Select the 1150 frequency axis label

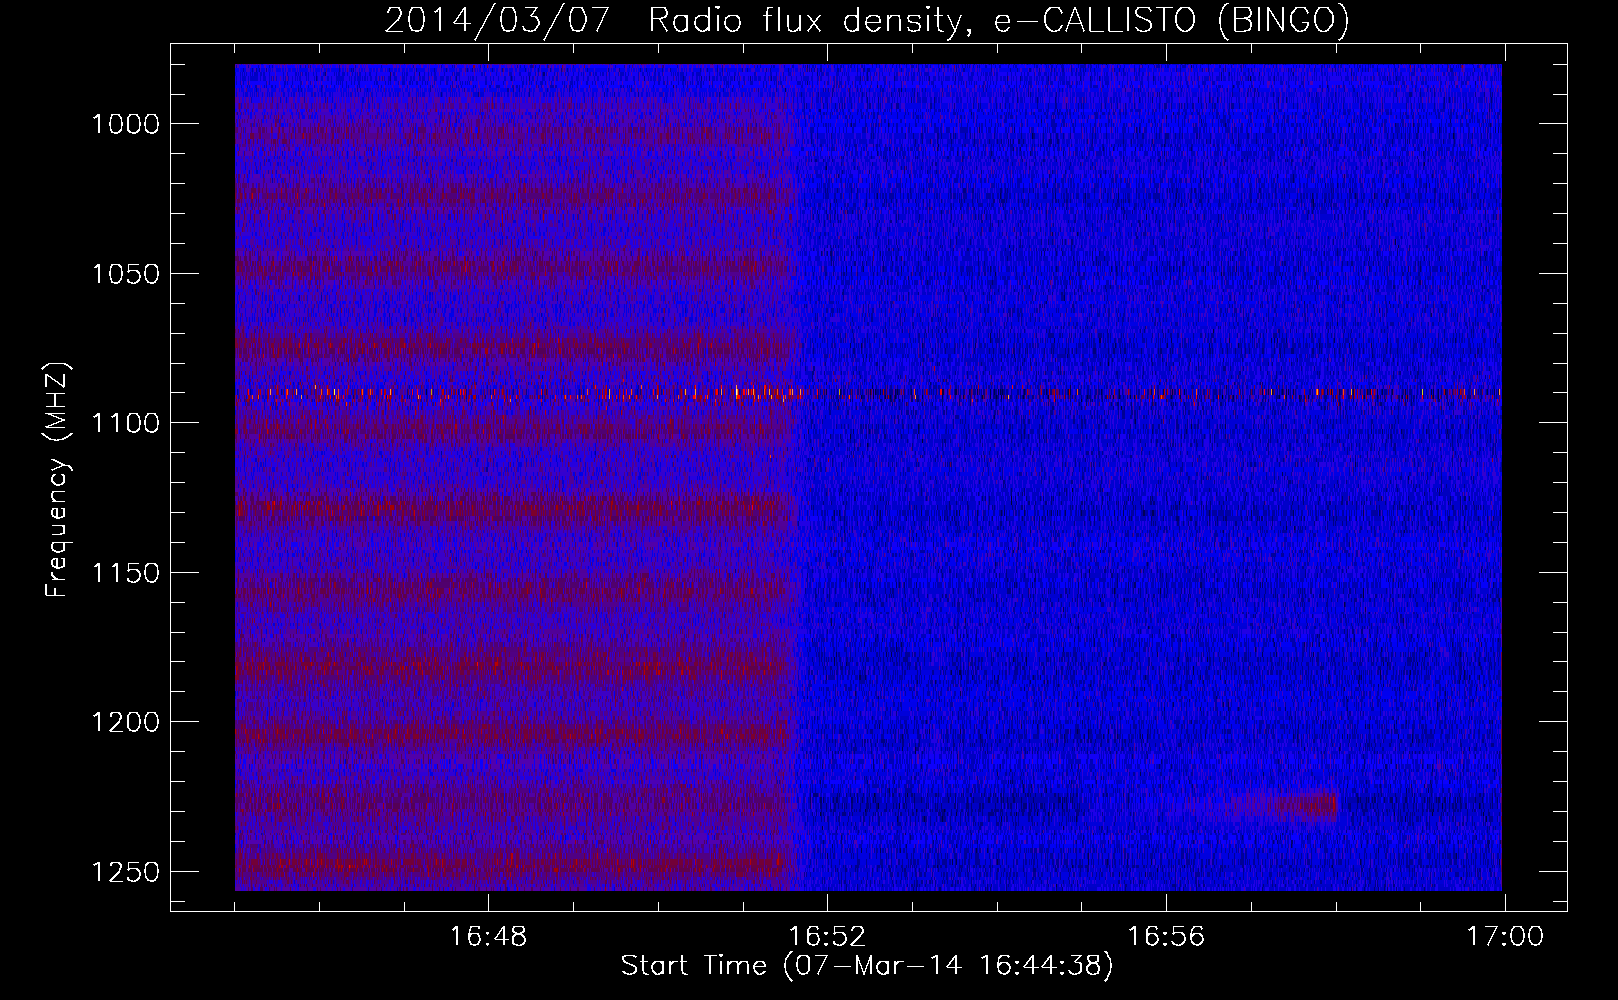pyautogui.click(x=125, y=573)
